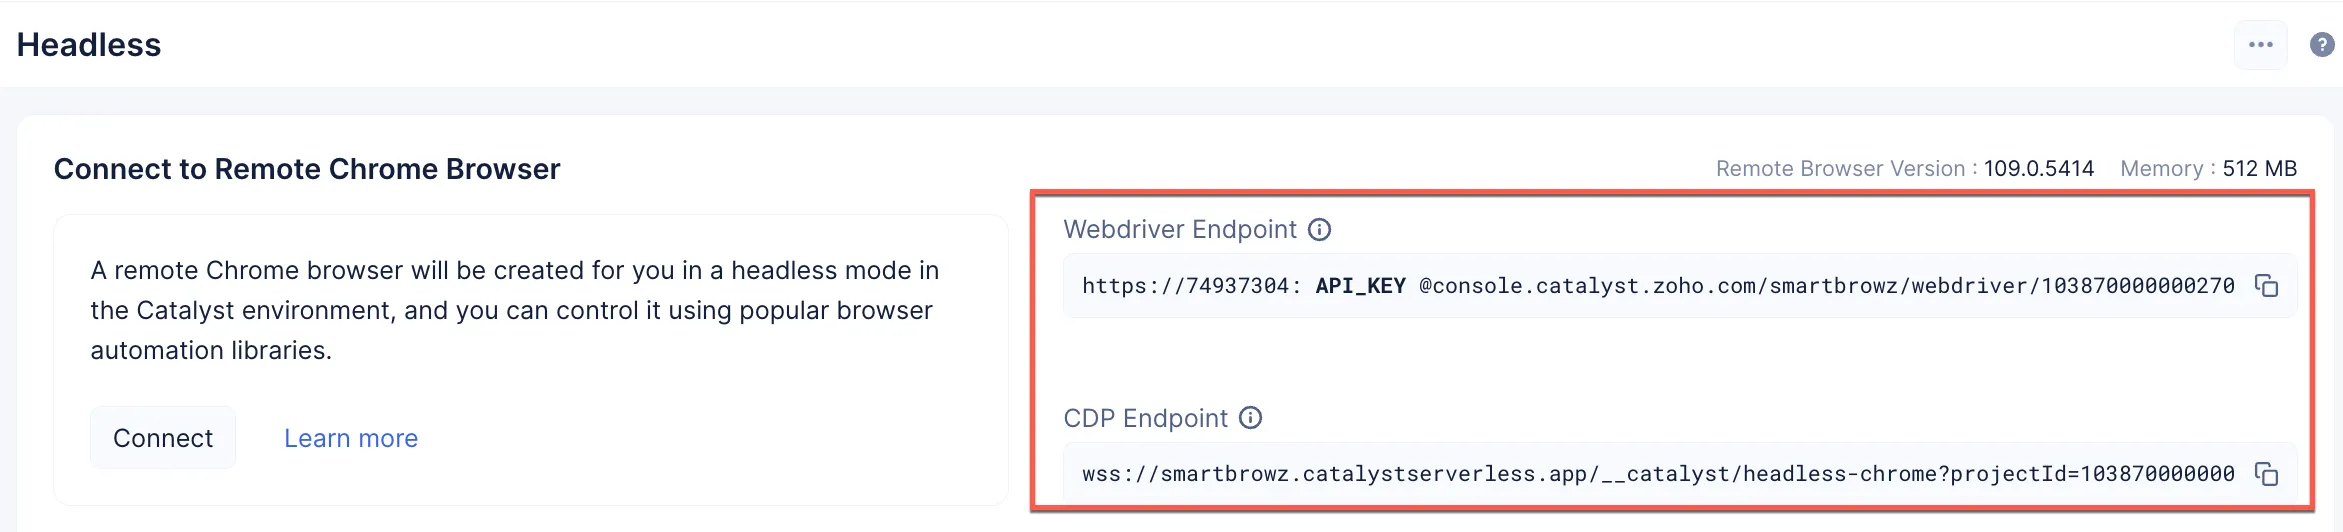Show CDP Endpoint info tooltip icon
Screen dimensions: 2343x532
1250,418
